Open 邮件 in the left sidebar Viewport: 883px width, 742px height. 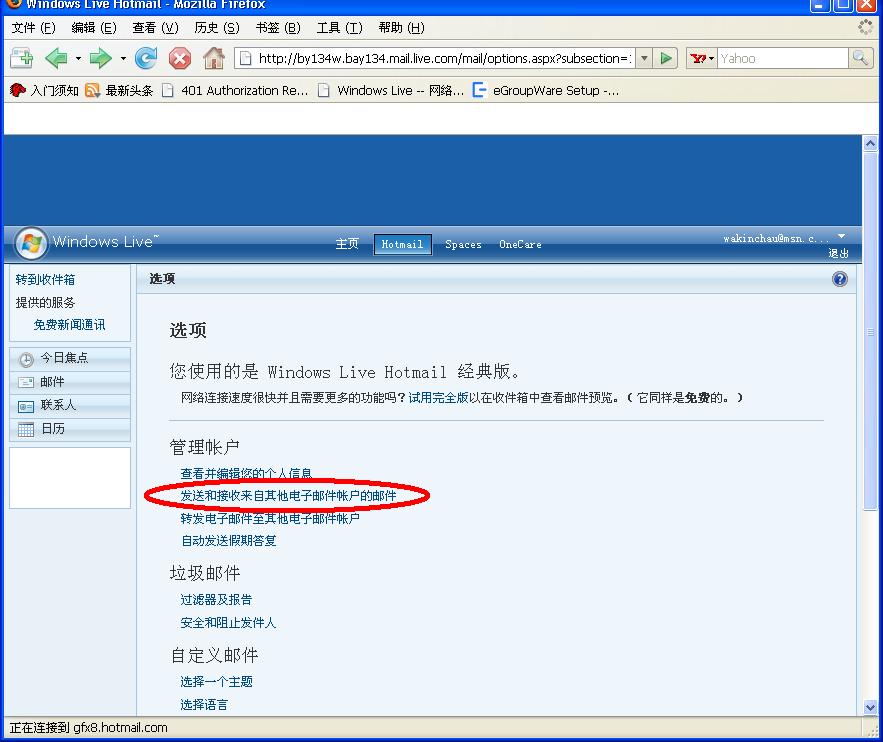click(x=70, y=382)
